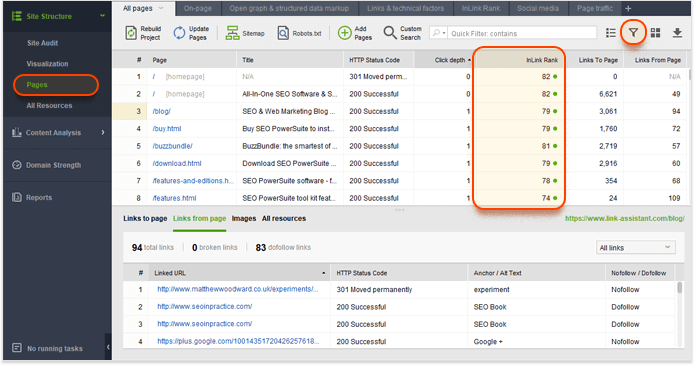Screen dimensions: 694x365
Task: Open the /download.html page link
Action: point(177,163)
